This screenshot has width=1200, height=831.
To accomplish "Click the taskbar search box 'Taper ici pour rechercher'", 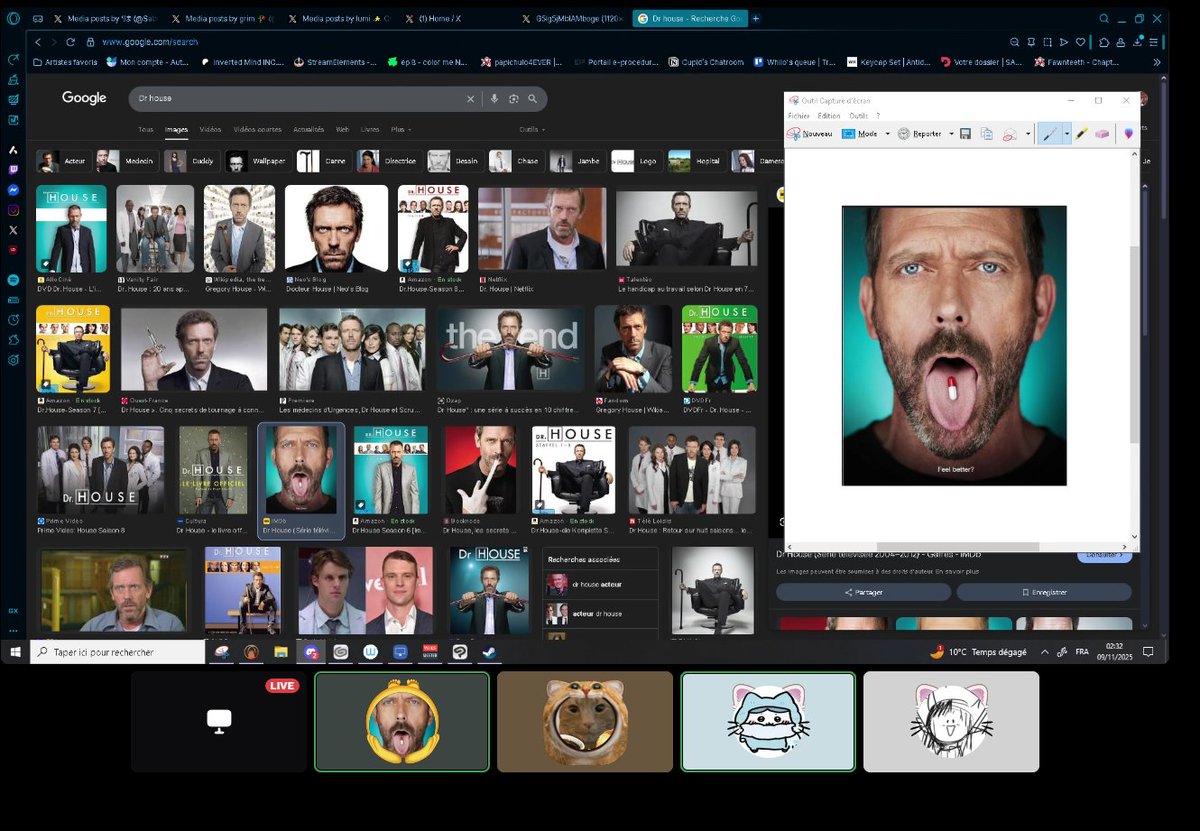I will [x=118, y=652].
